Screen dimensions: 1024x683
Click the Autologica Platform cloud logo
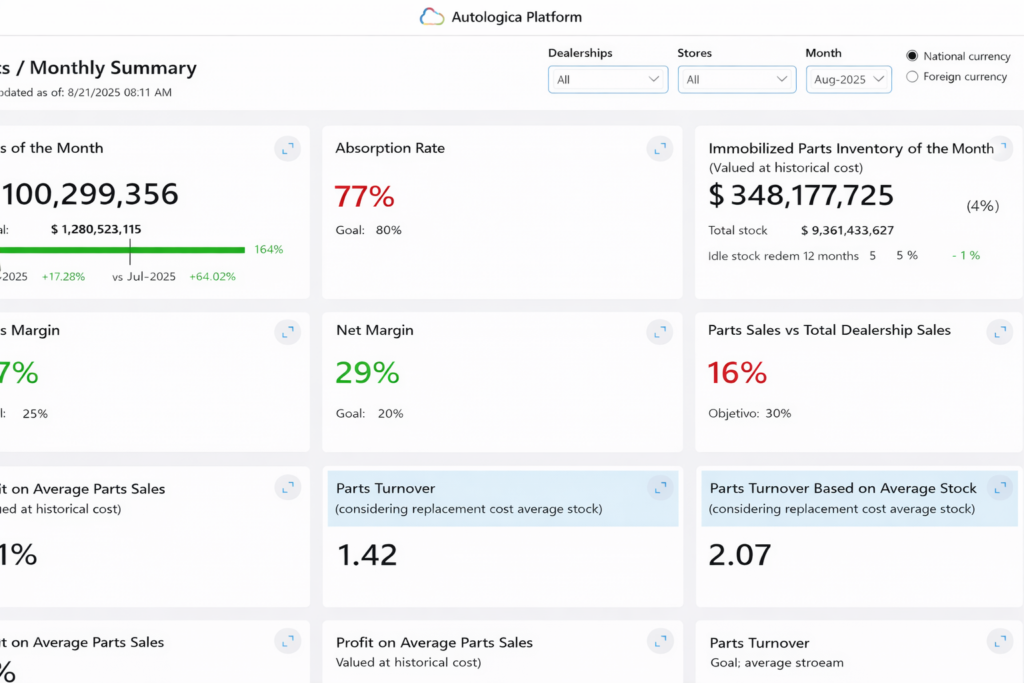[x=432, y=17]
